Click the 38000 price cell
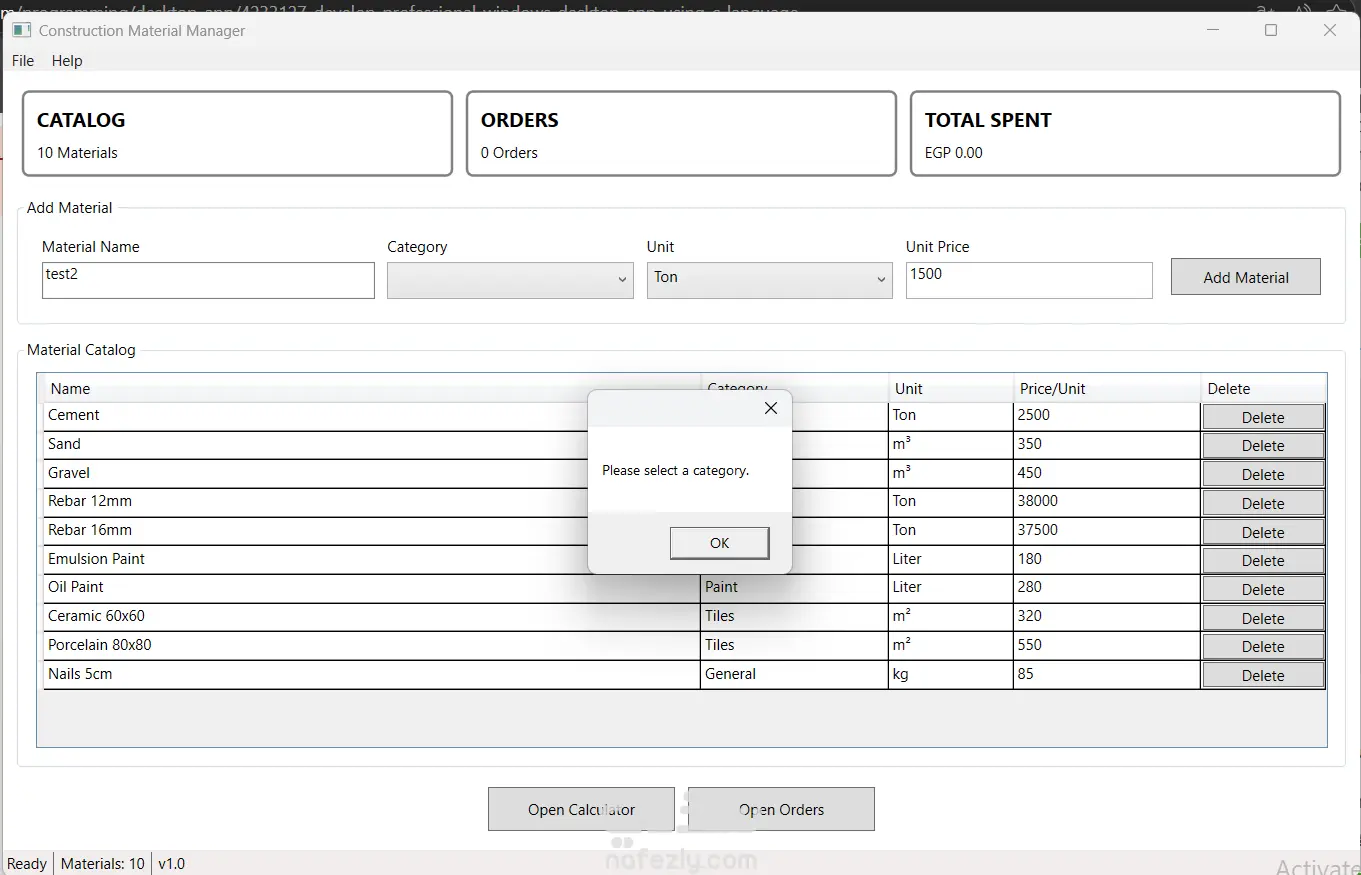 tap(1106, 502)
